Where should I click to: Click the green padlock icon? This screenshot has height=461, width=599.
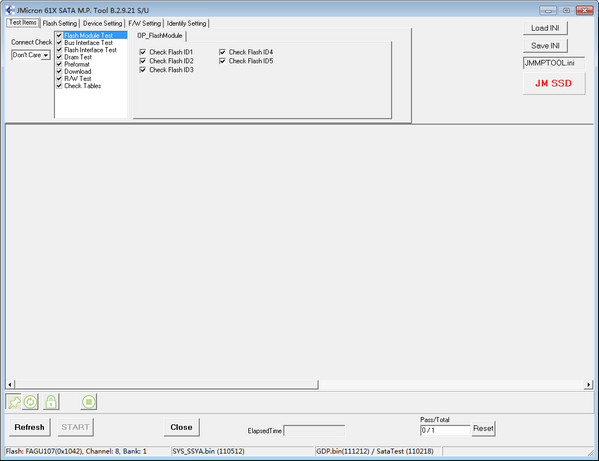coord(51,402)
